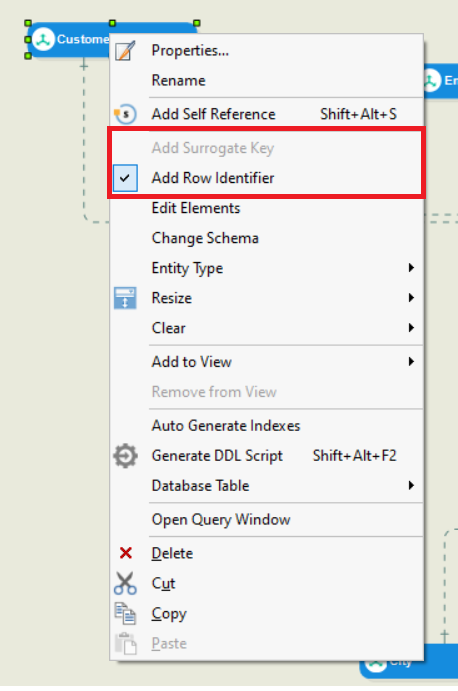458x691 pixels.
Task: Expand the Entity Type submenu arrow
Action: (411, 267)
